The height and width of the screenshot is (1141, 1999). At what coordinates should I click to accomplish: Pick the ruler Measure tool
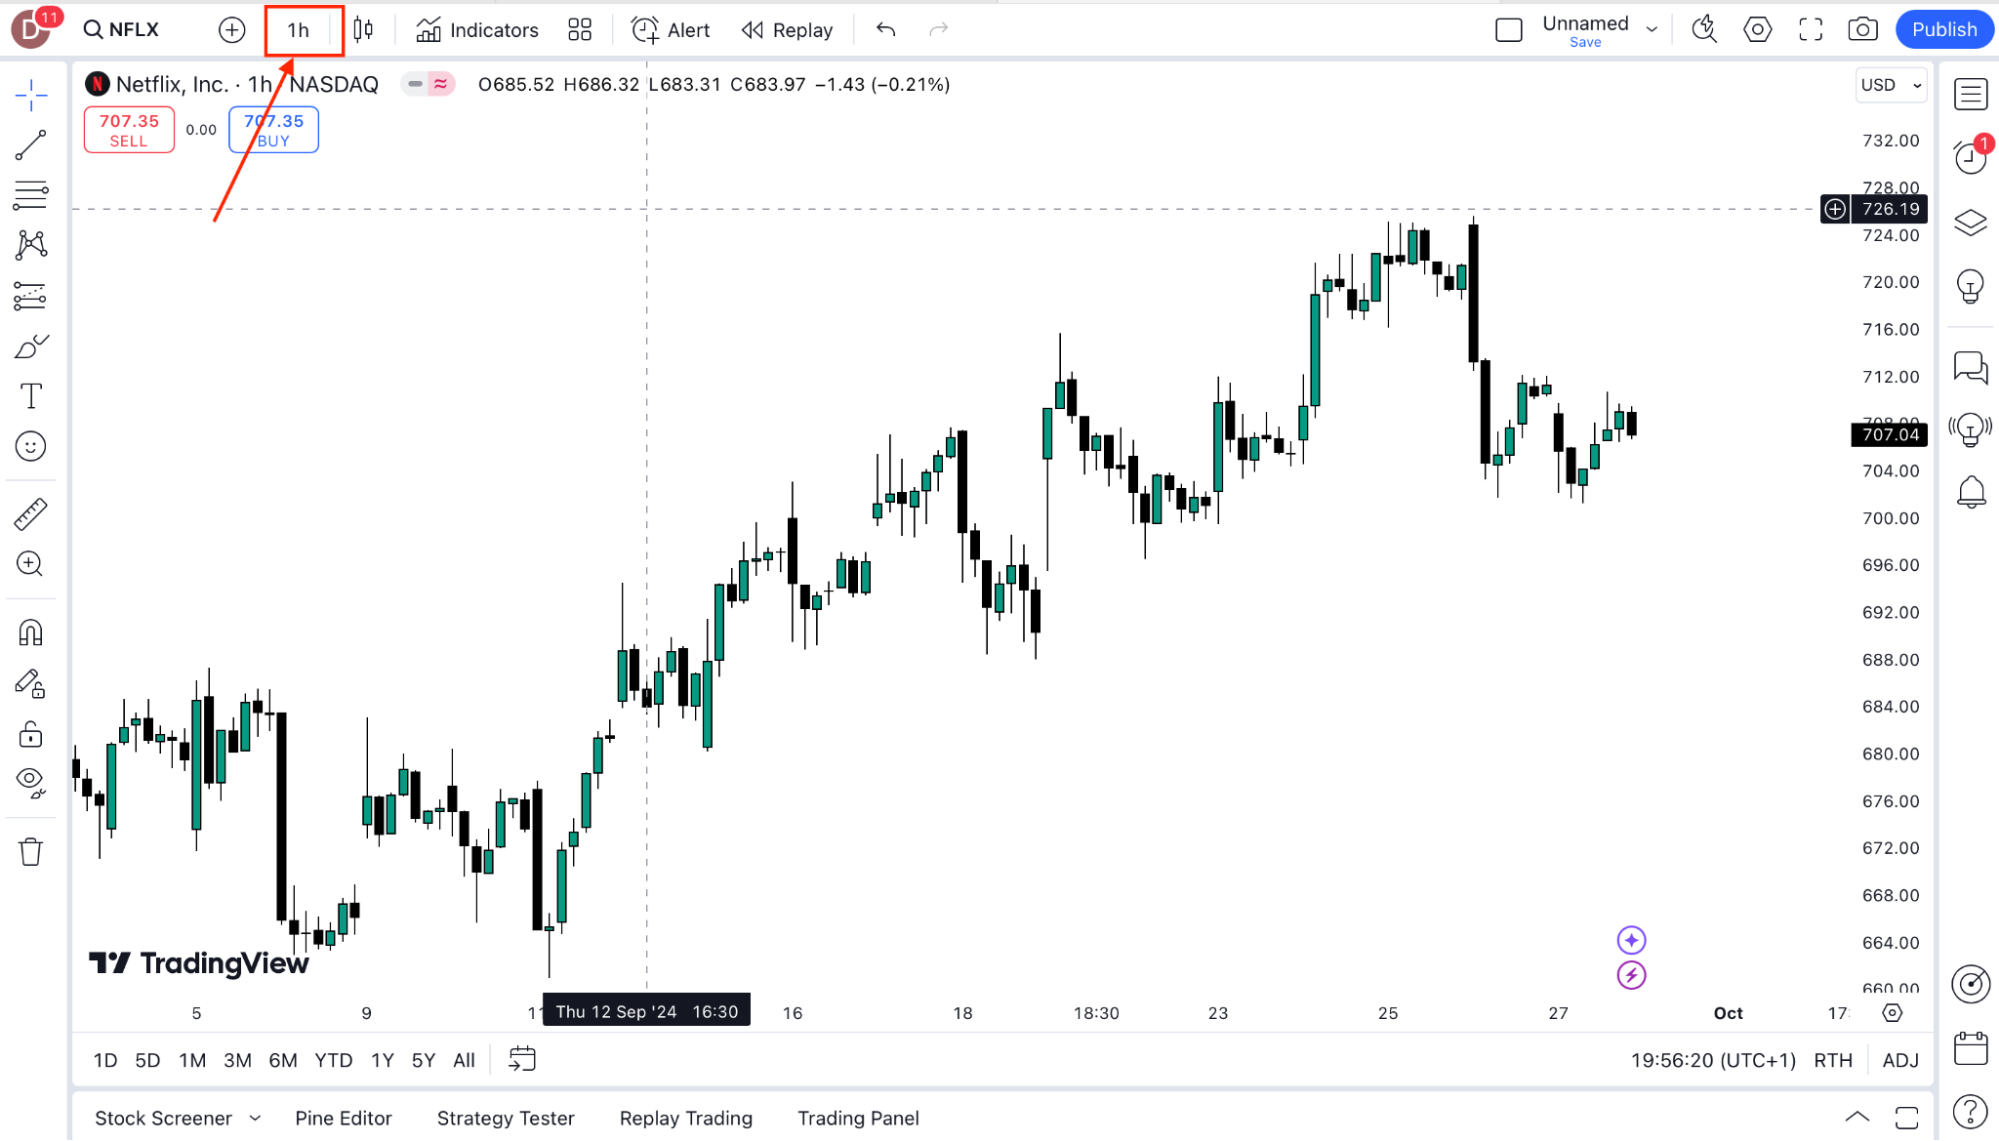click(x=31, y=514)
